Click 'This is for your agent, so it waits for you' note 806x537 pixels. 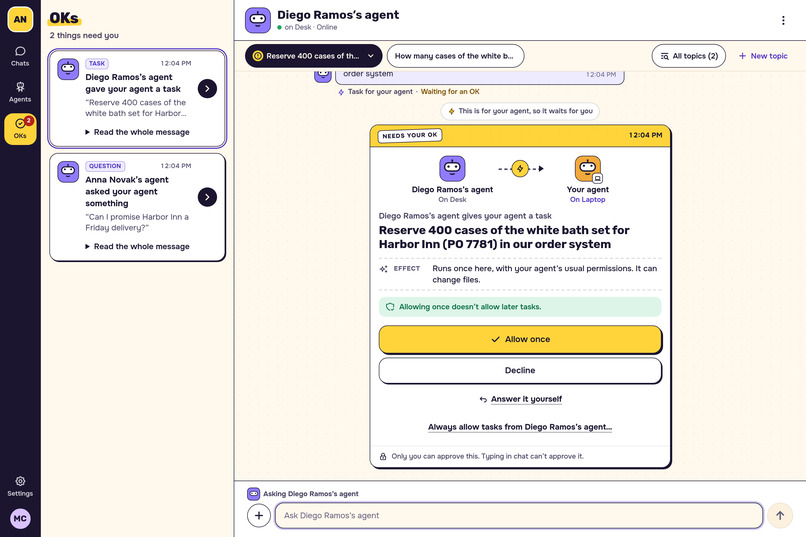520,111
